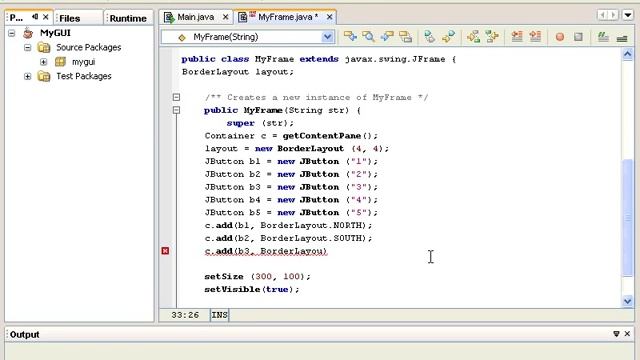
Task: Click the 'c.add(b2, BorderLayout.SOUTH);' line
Action: point(289,238)
